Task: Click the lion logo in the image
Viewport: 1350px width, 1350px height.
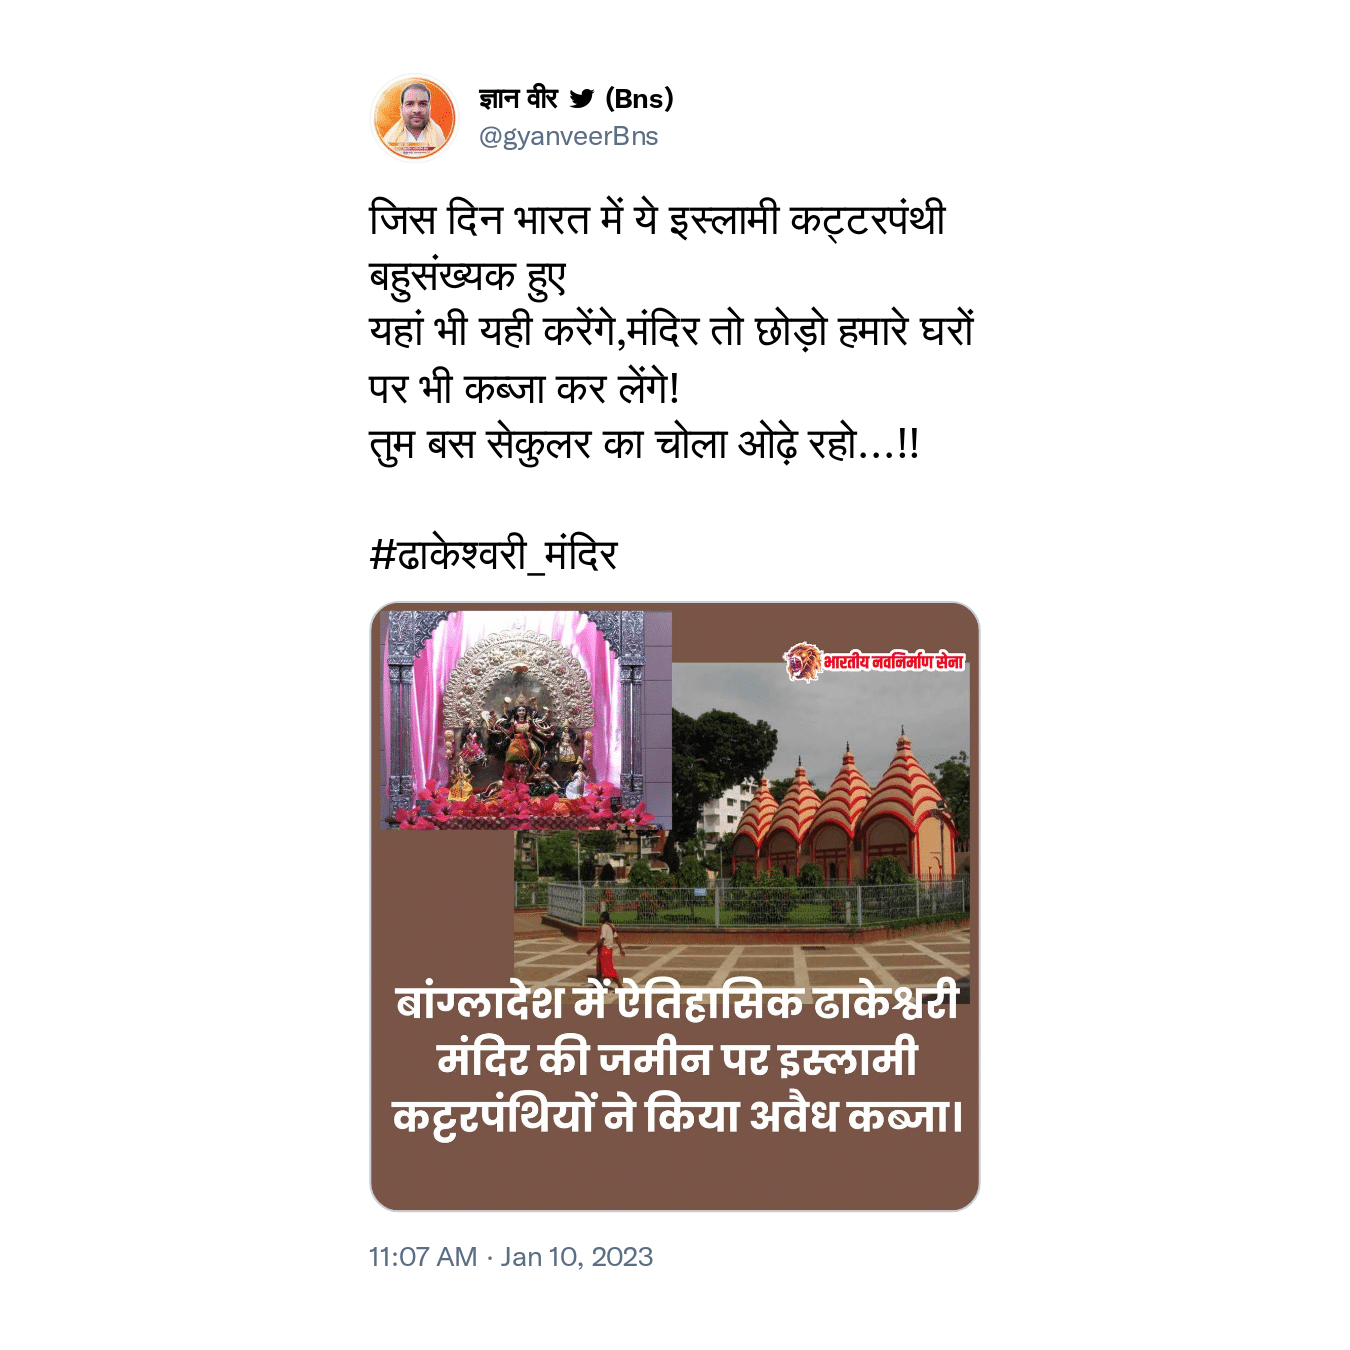Action: 801,662
